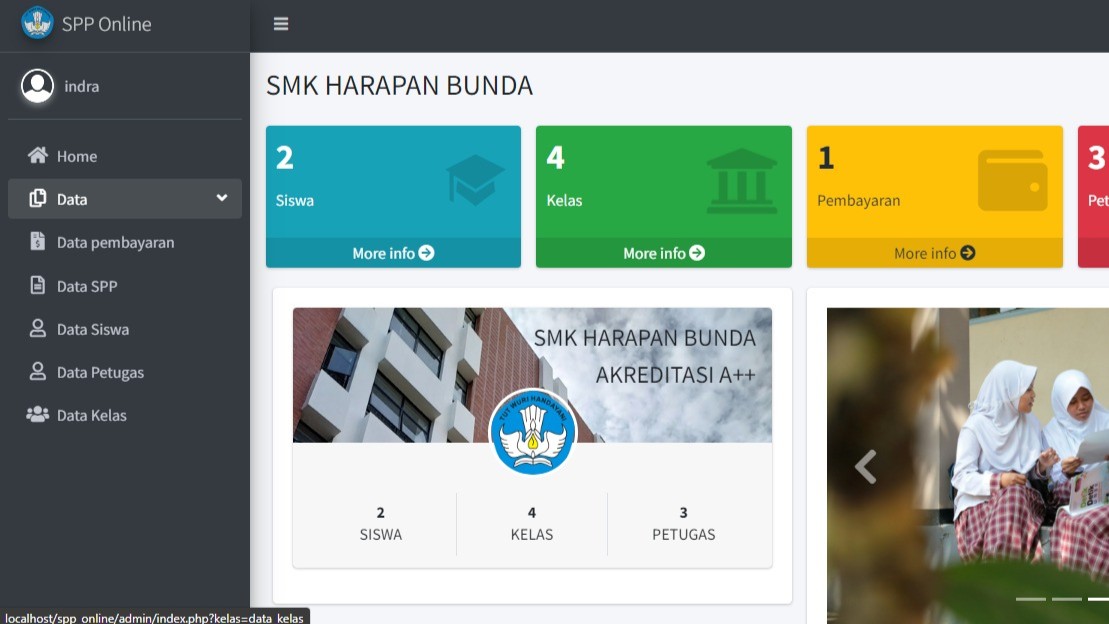Select the first carousel slide indicator
1109x624 pixels.
click(x=1030, y=599)
